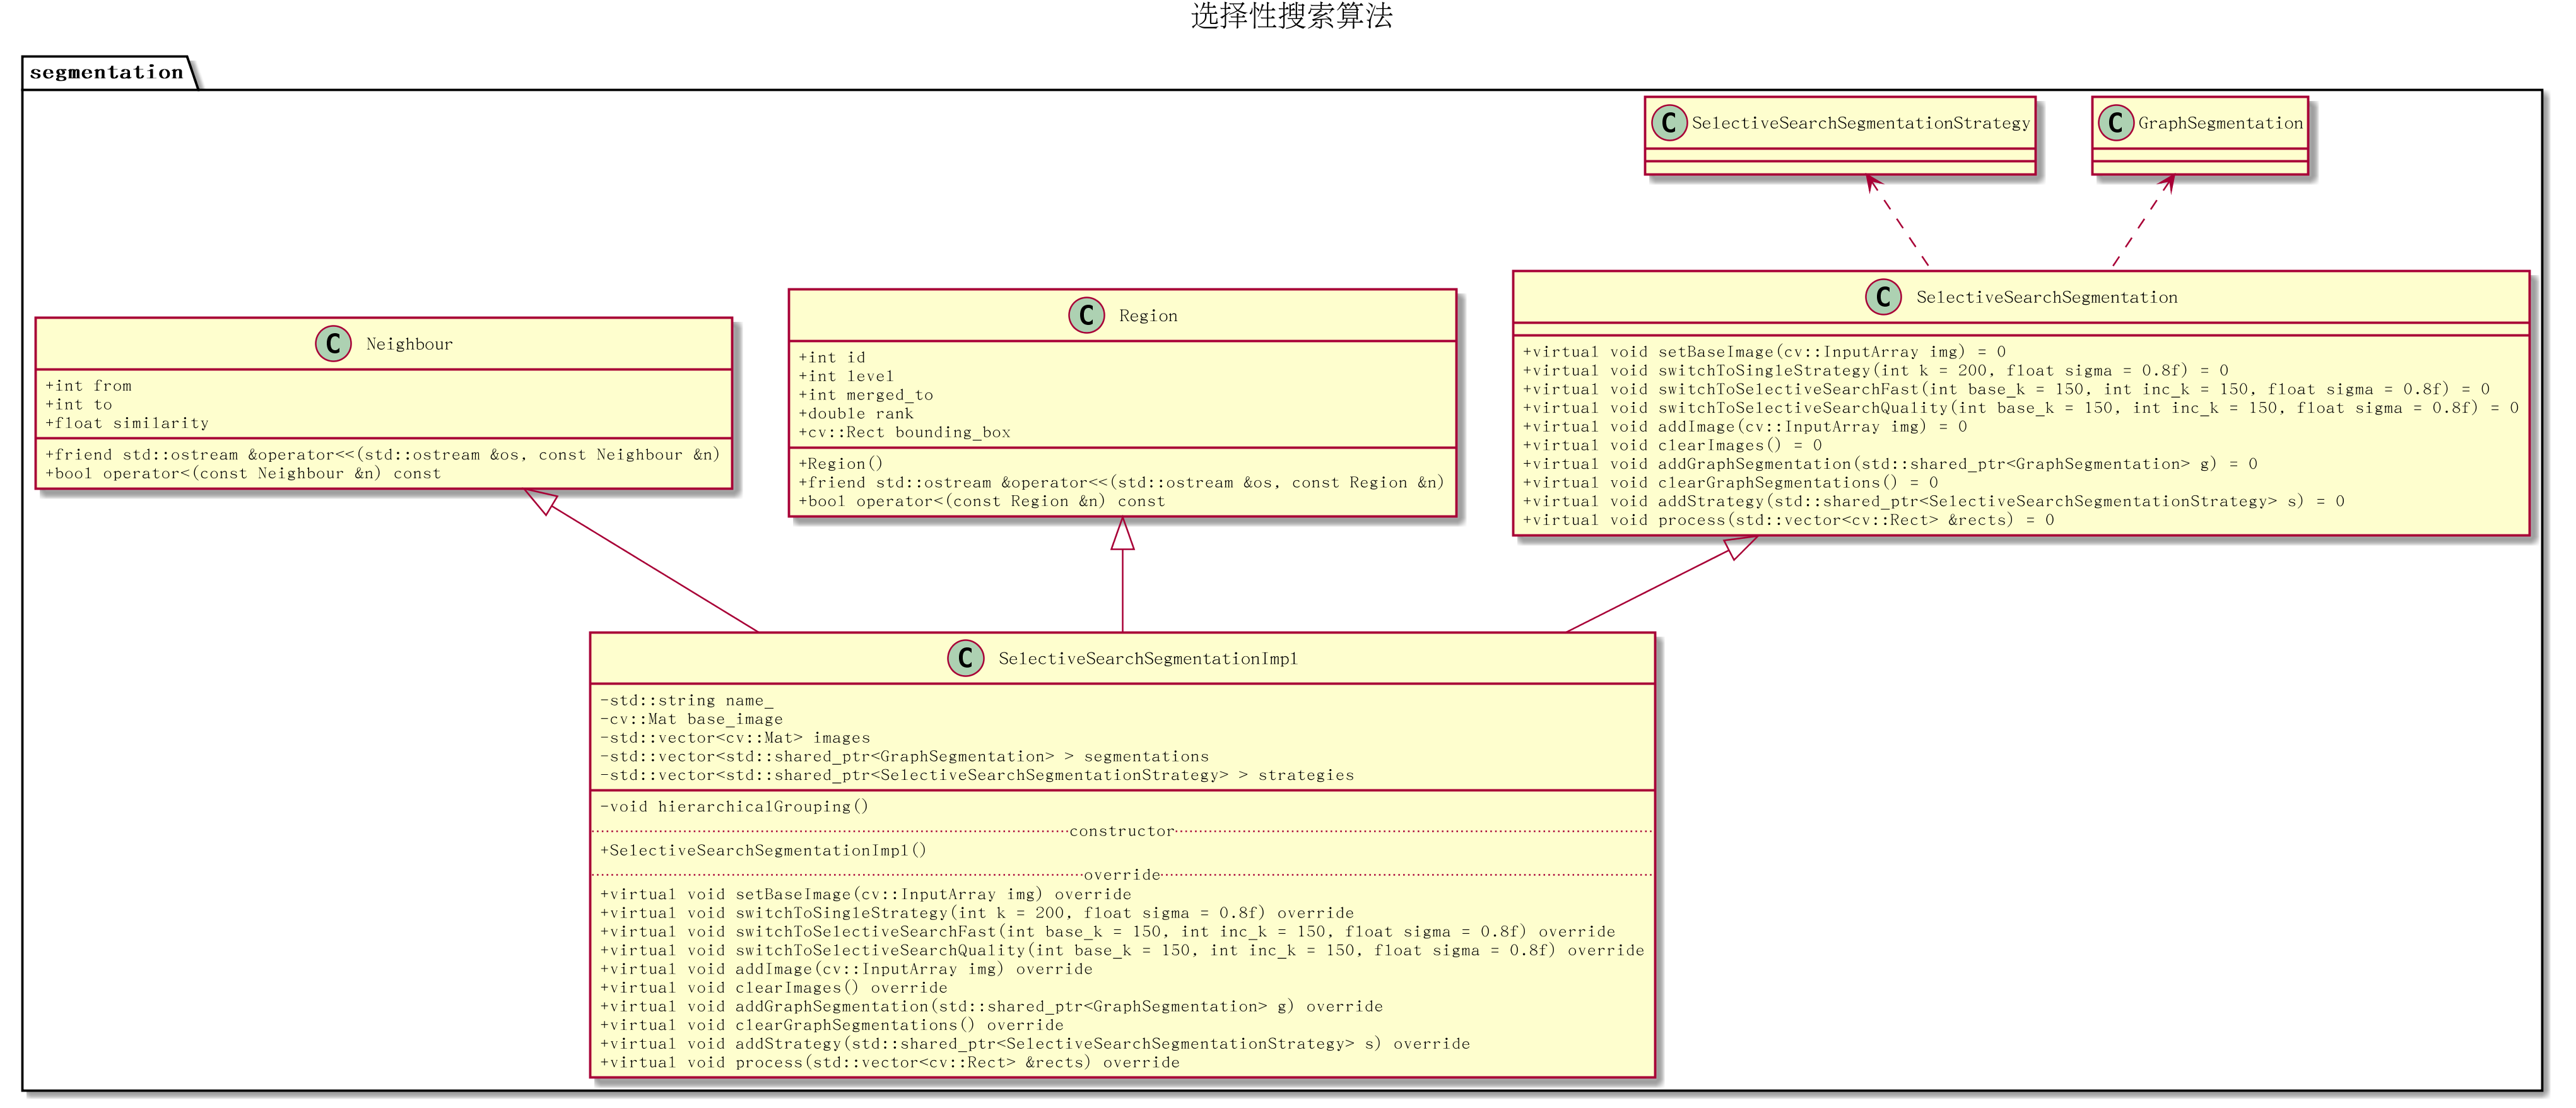Click inheritance arrowhead pointing to Neighbour
The height and width of the screenshot is (1108, 2576).
[541, 500]
